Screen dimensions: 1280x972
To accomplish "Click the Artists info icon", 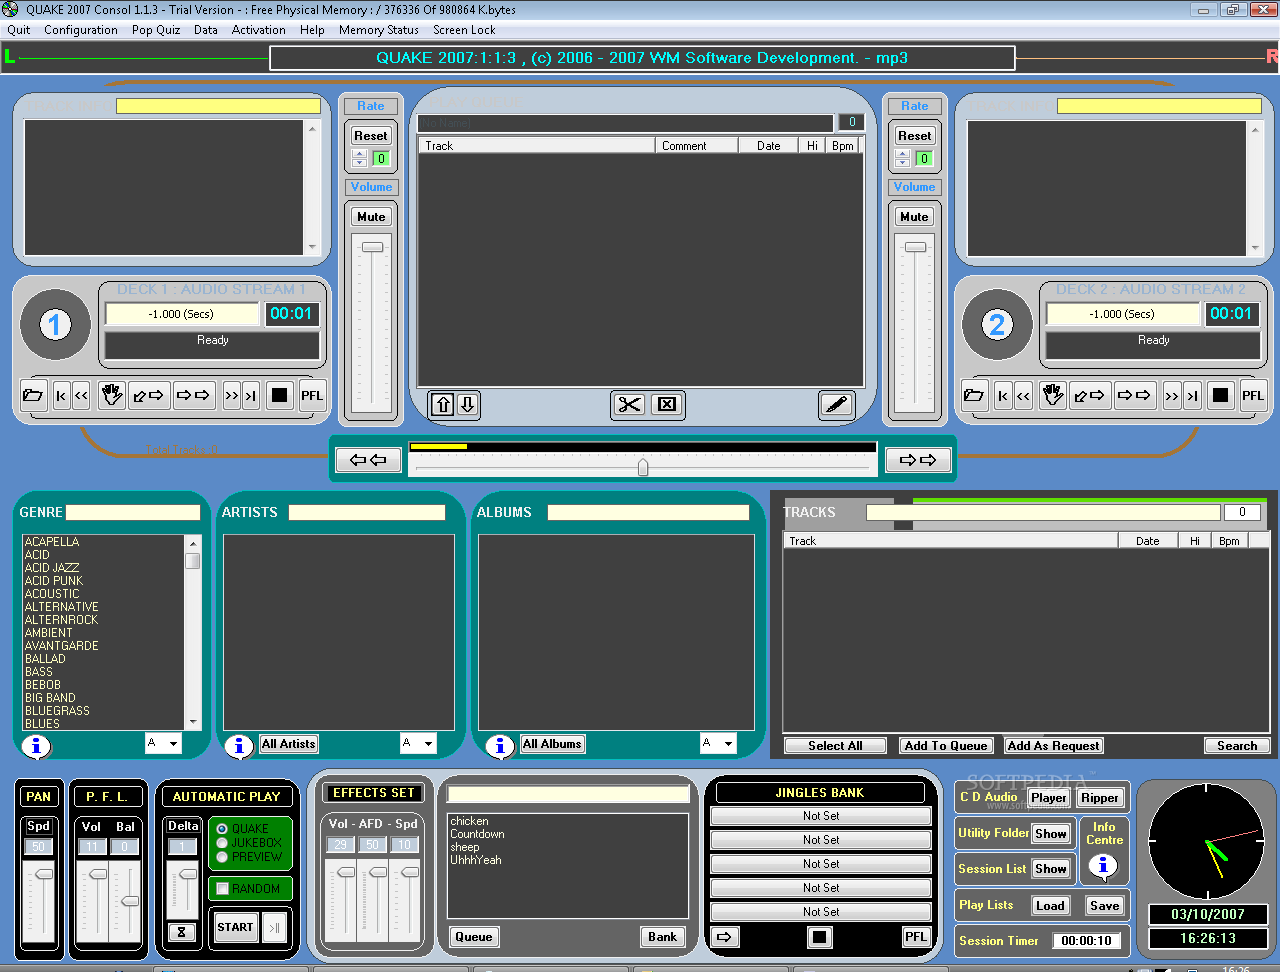I will pos(239,746).
